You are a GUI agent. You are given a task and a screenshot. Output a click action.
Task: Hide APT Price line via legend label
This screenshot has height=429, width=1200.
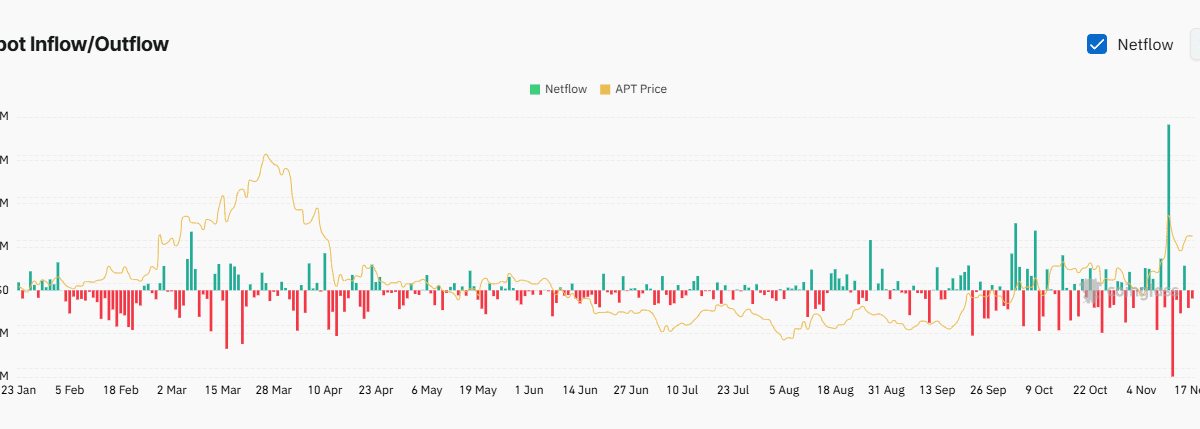(x=640, y=89)
